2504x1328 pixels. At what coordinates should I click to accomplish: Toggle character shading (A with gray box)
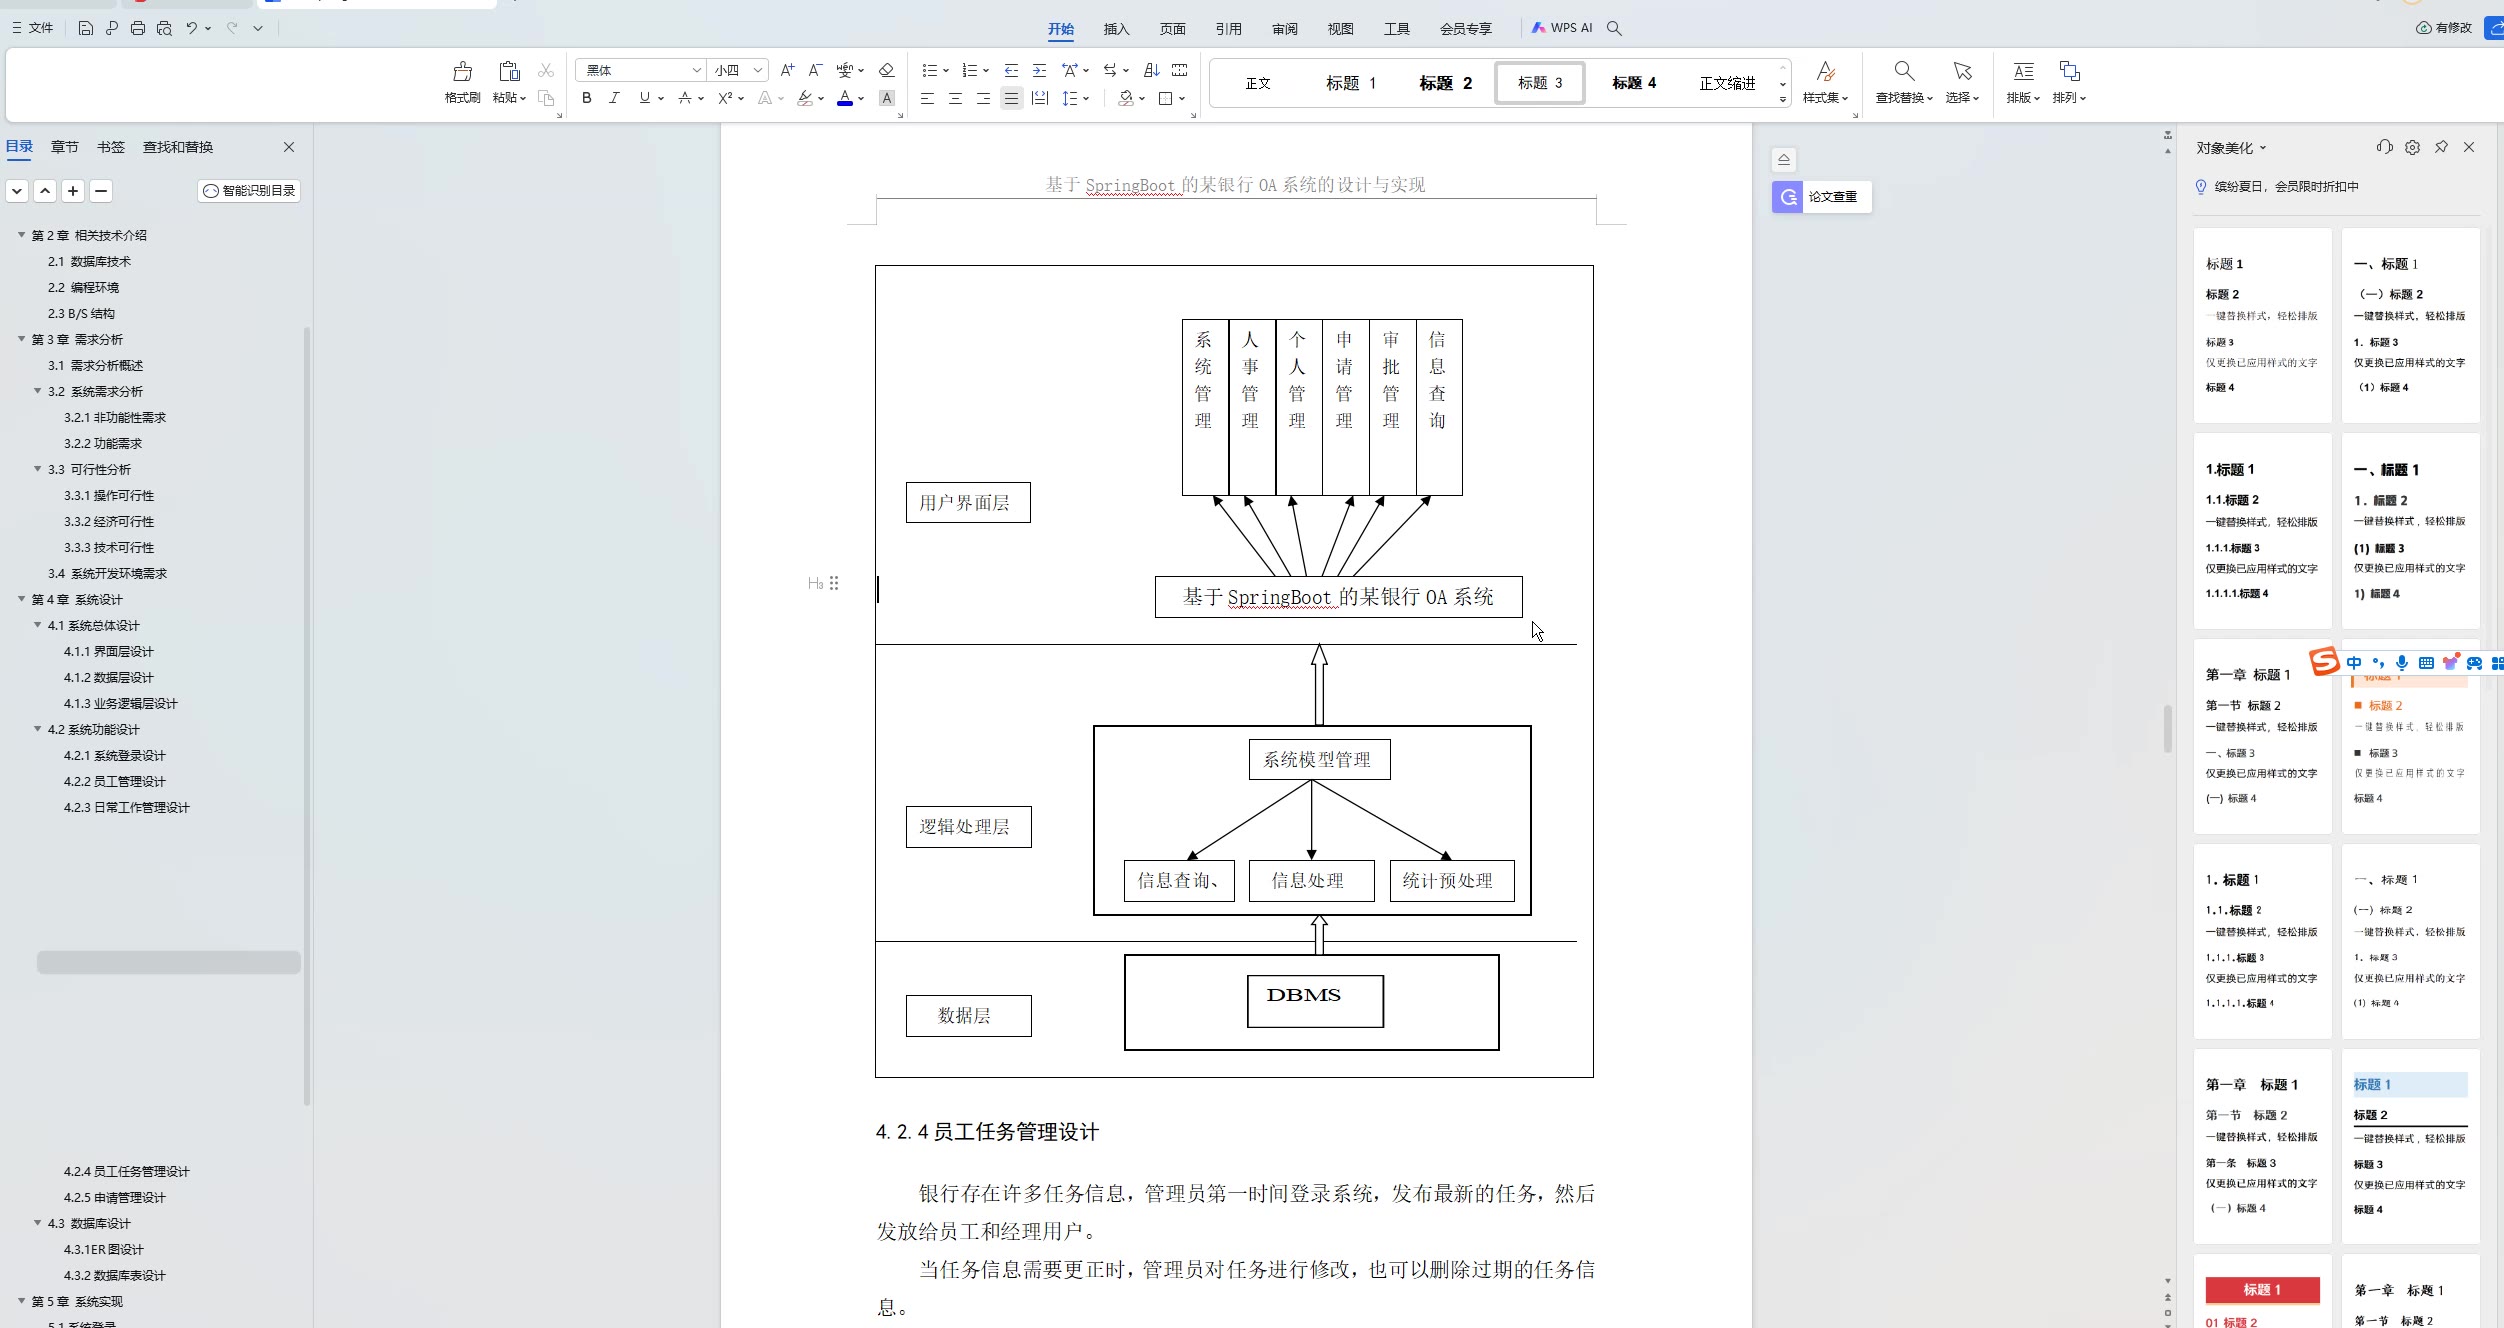(x=887, y=98)
